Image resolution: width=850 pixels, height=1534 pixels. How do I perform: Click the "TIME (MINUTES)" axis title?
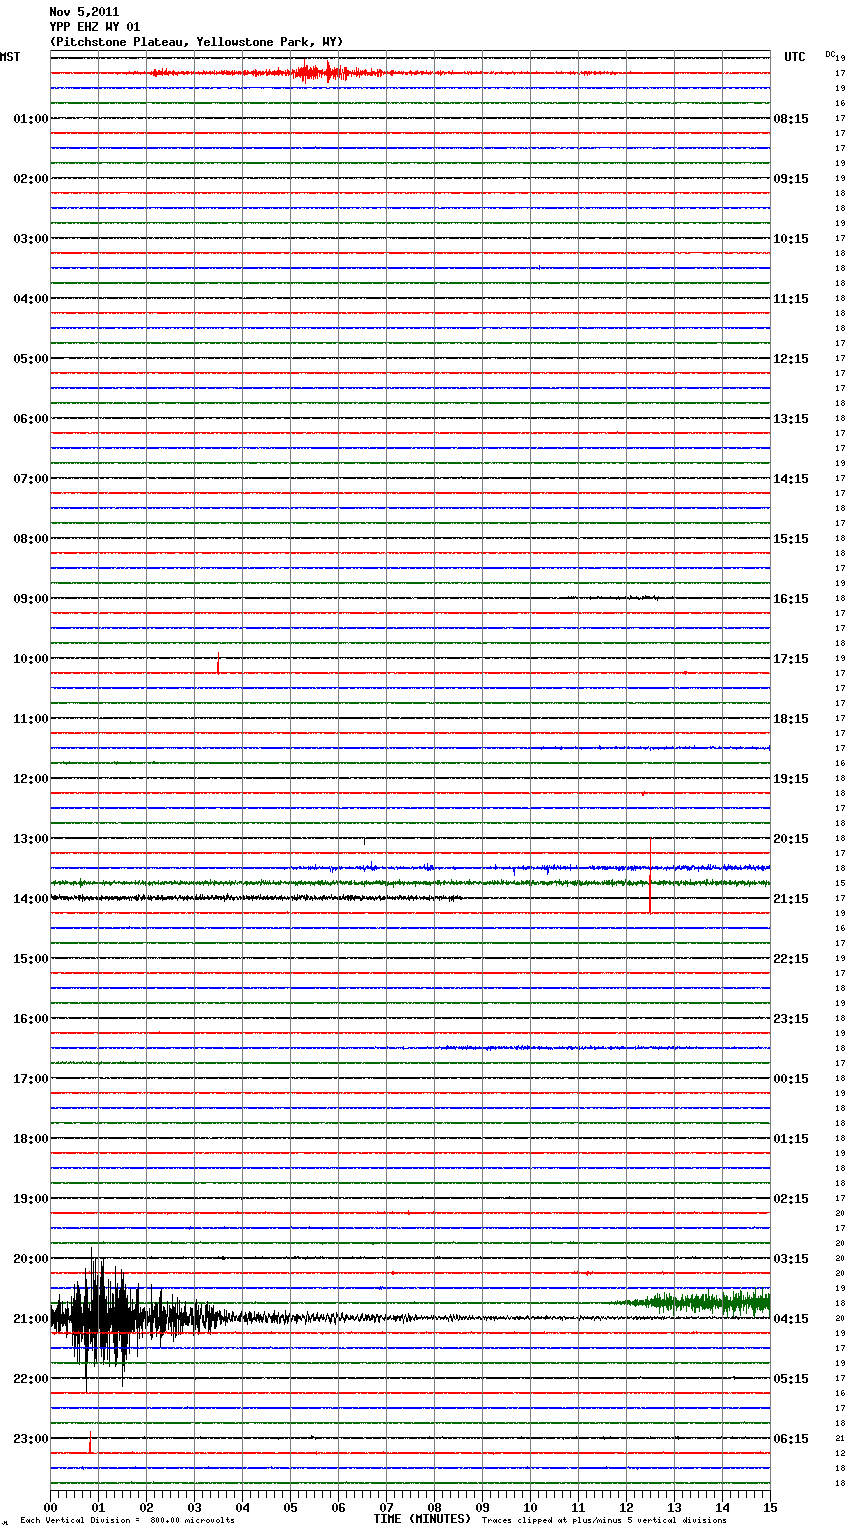pos(422,1519)
